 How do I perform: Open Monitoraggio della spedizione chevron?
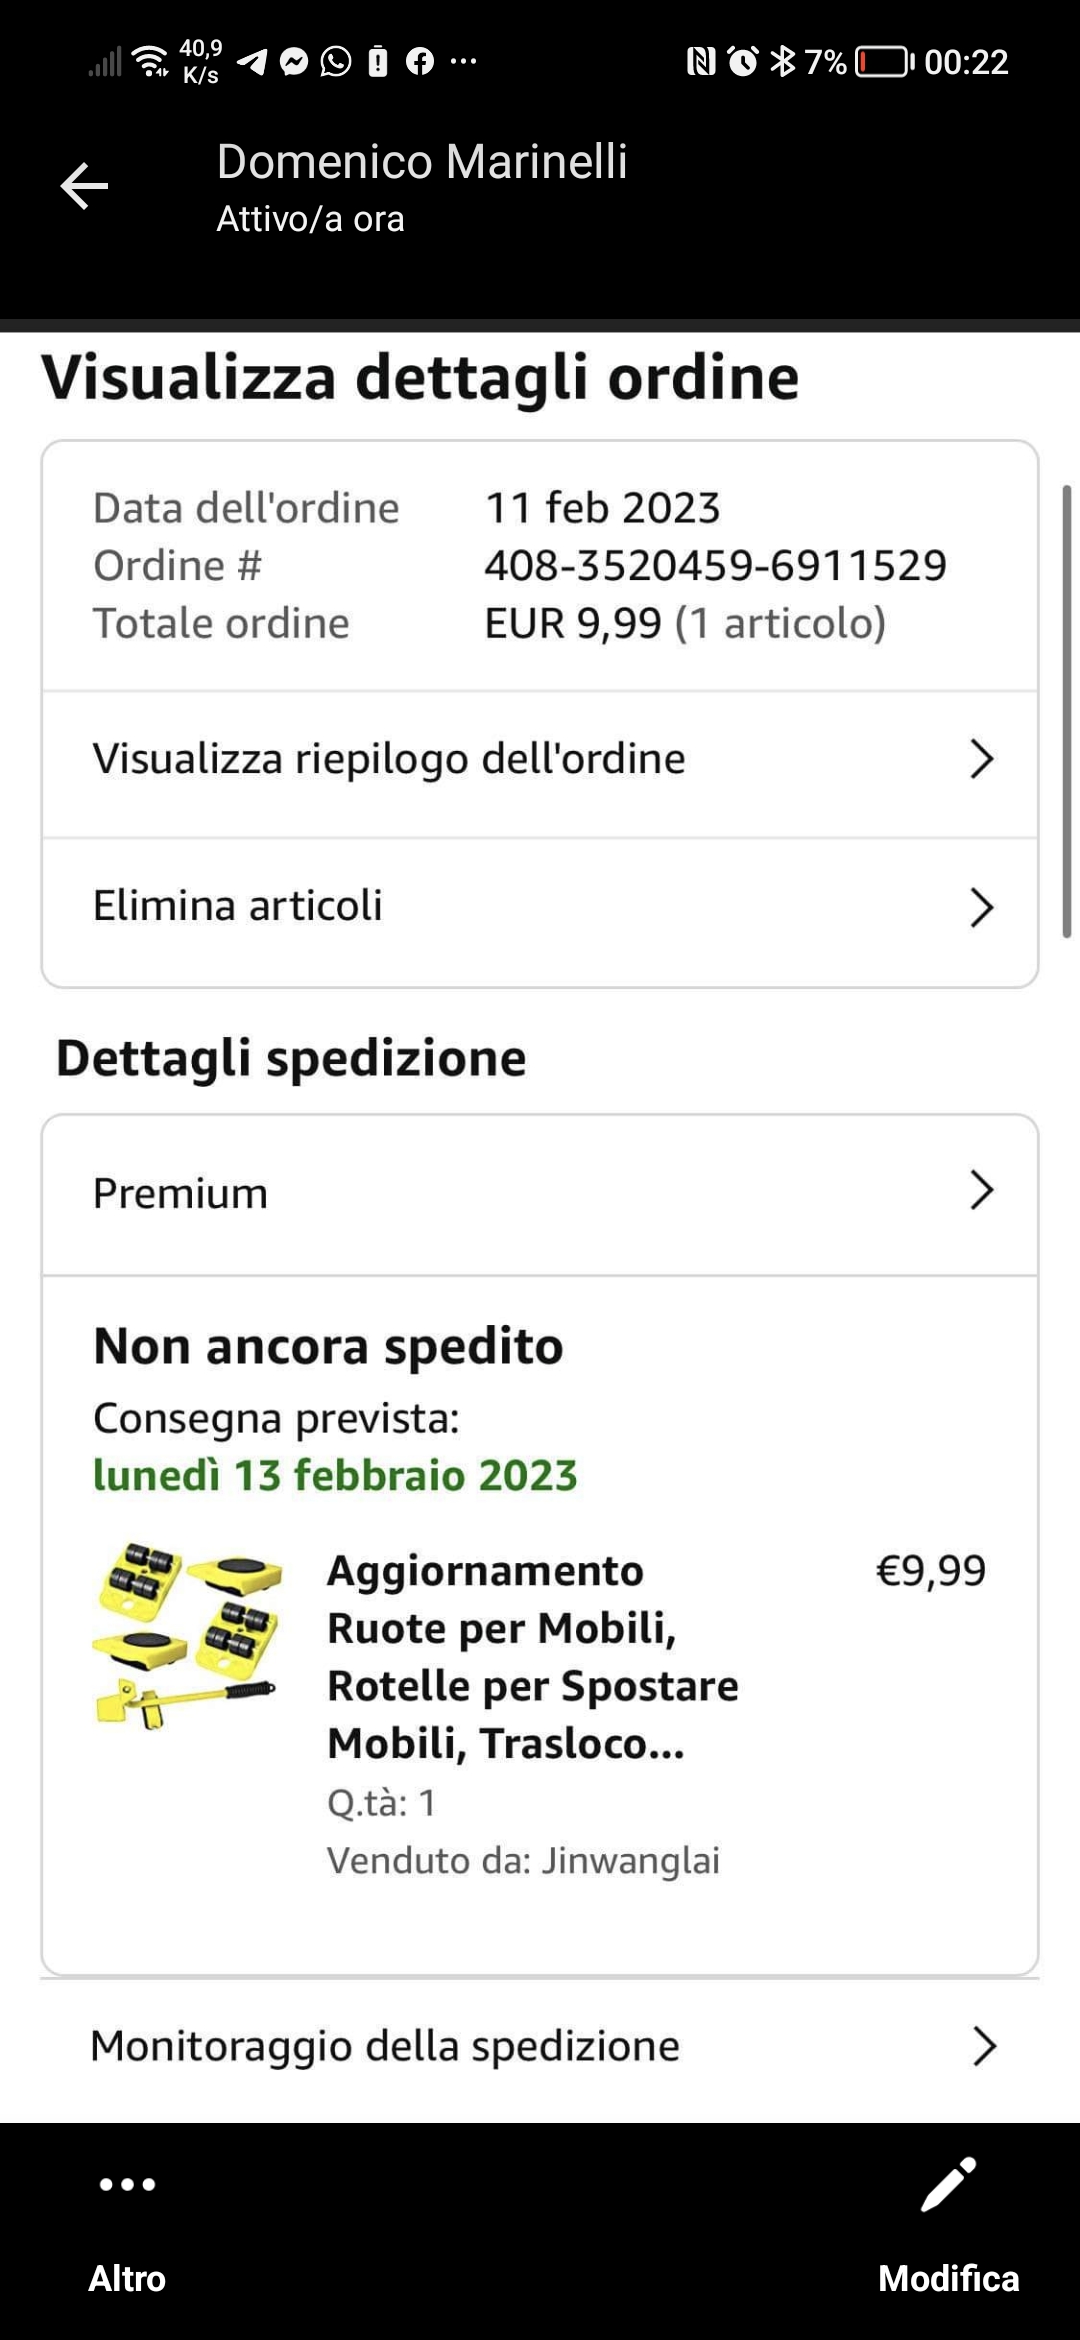(x=984, y=2047)
